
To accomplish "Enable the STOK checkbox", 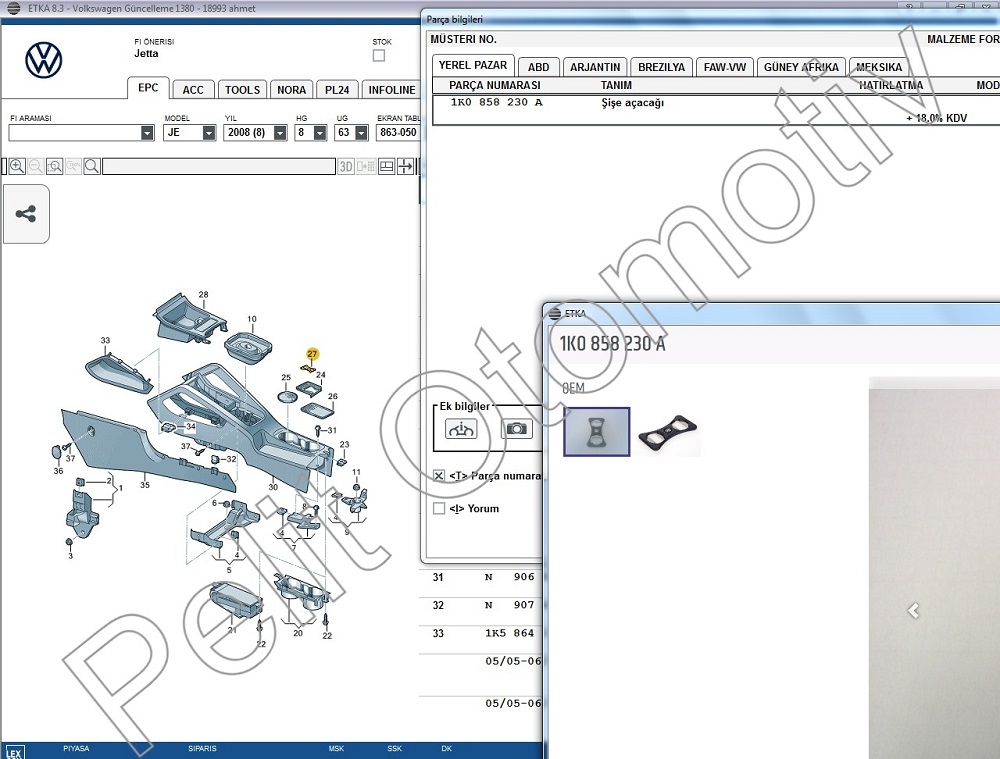I will (378, 56).
